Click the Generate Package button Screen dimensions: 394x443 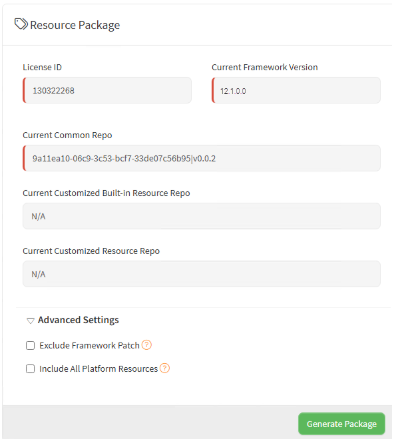point(341,424)
